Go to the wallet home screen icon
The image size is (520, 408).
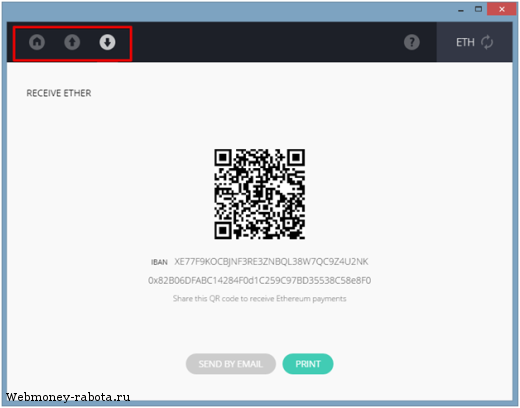point(37,42)
